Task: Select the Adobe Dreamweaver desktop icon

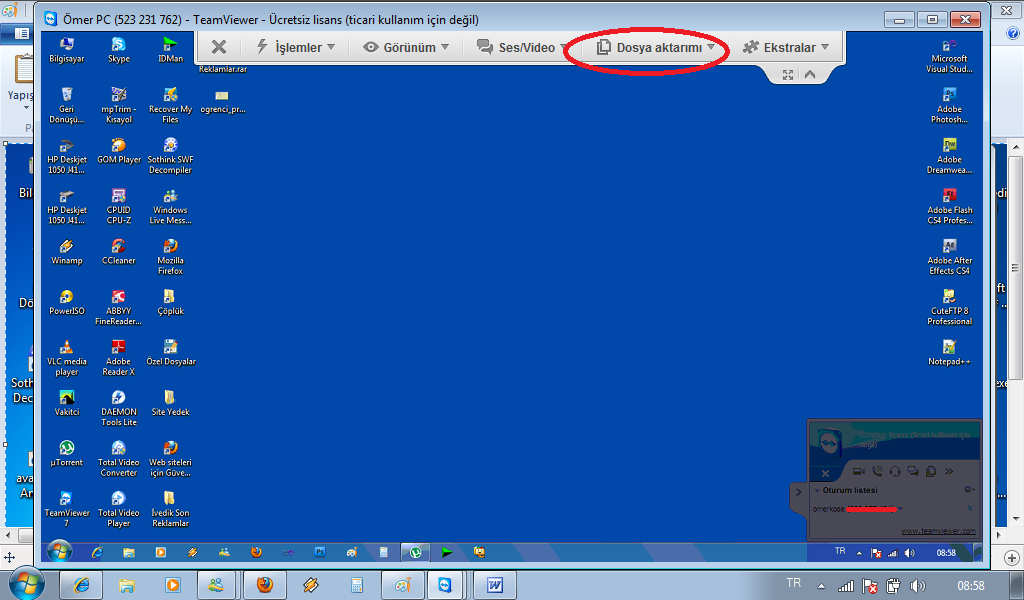Action: pos(950,156)
